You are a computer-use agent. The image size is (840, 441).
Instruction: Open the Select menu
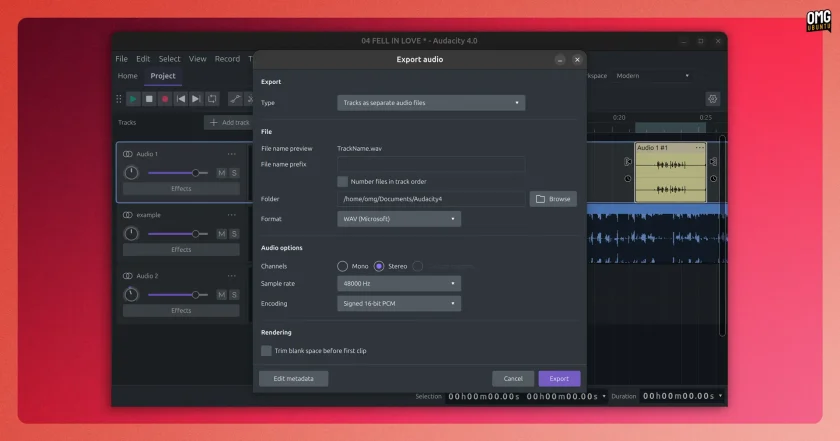tap(169, 59)
